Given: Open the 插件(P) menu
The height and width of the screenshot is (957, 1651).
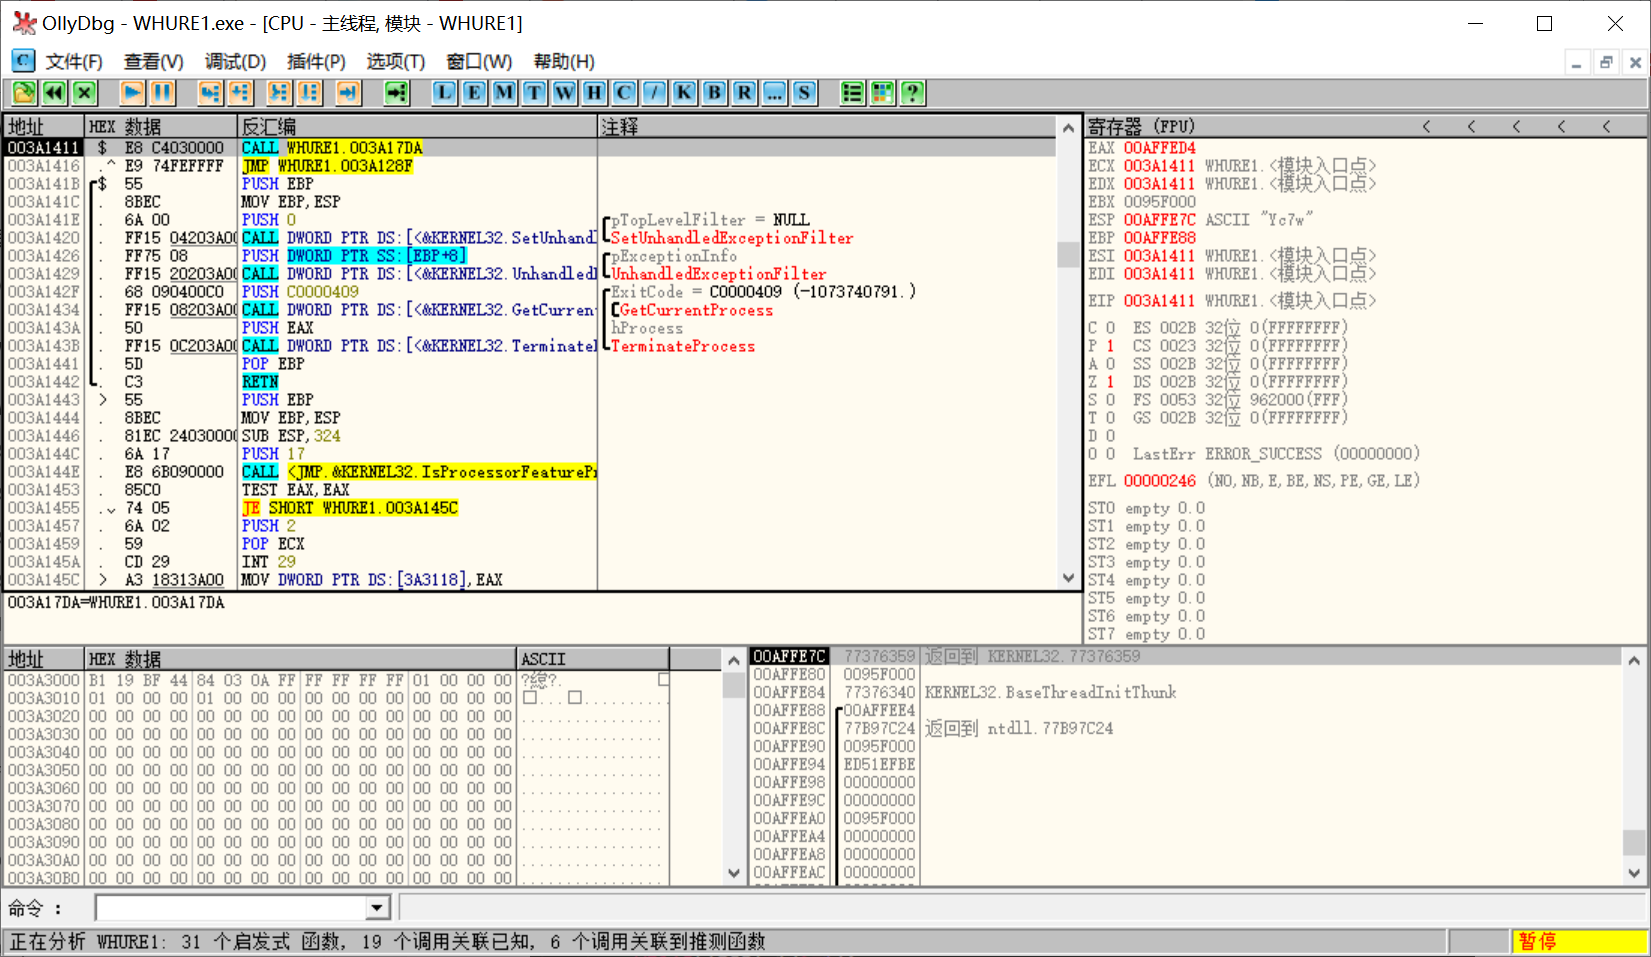Looking at the screenshot, I should [316, 61].
